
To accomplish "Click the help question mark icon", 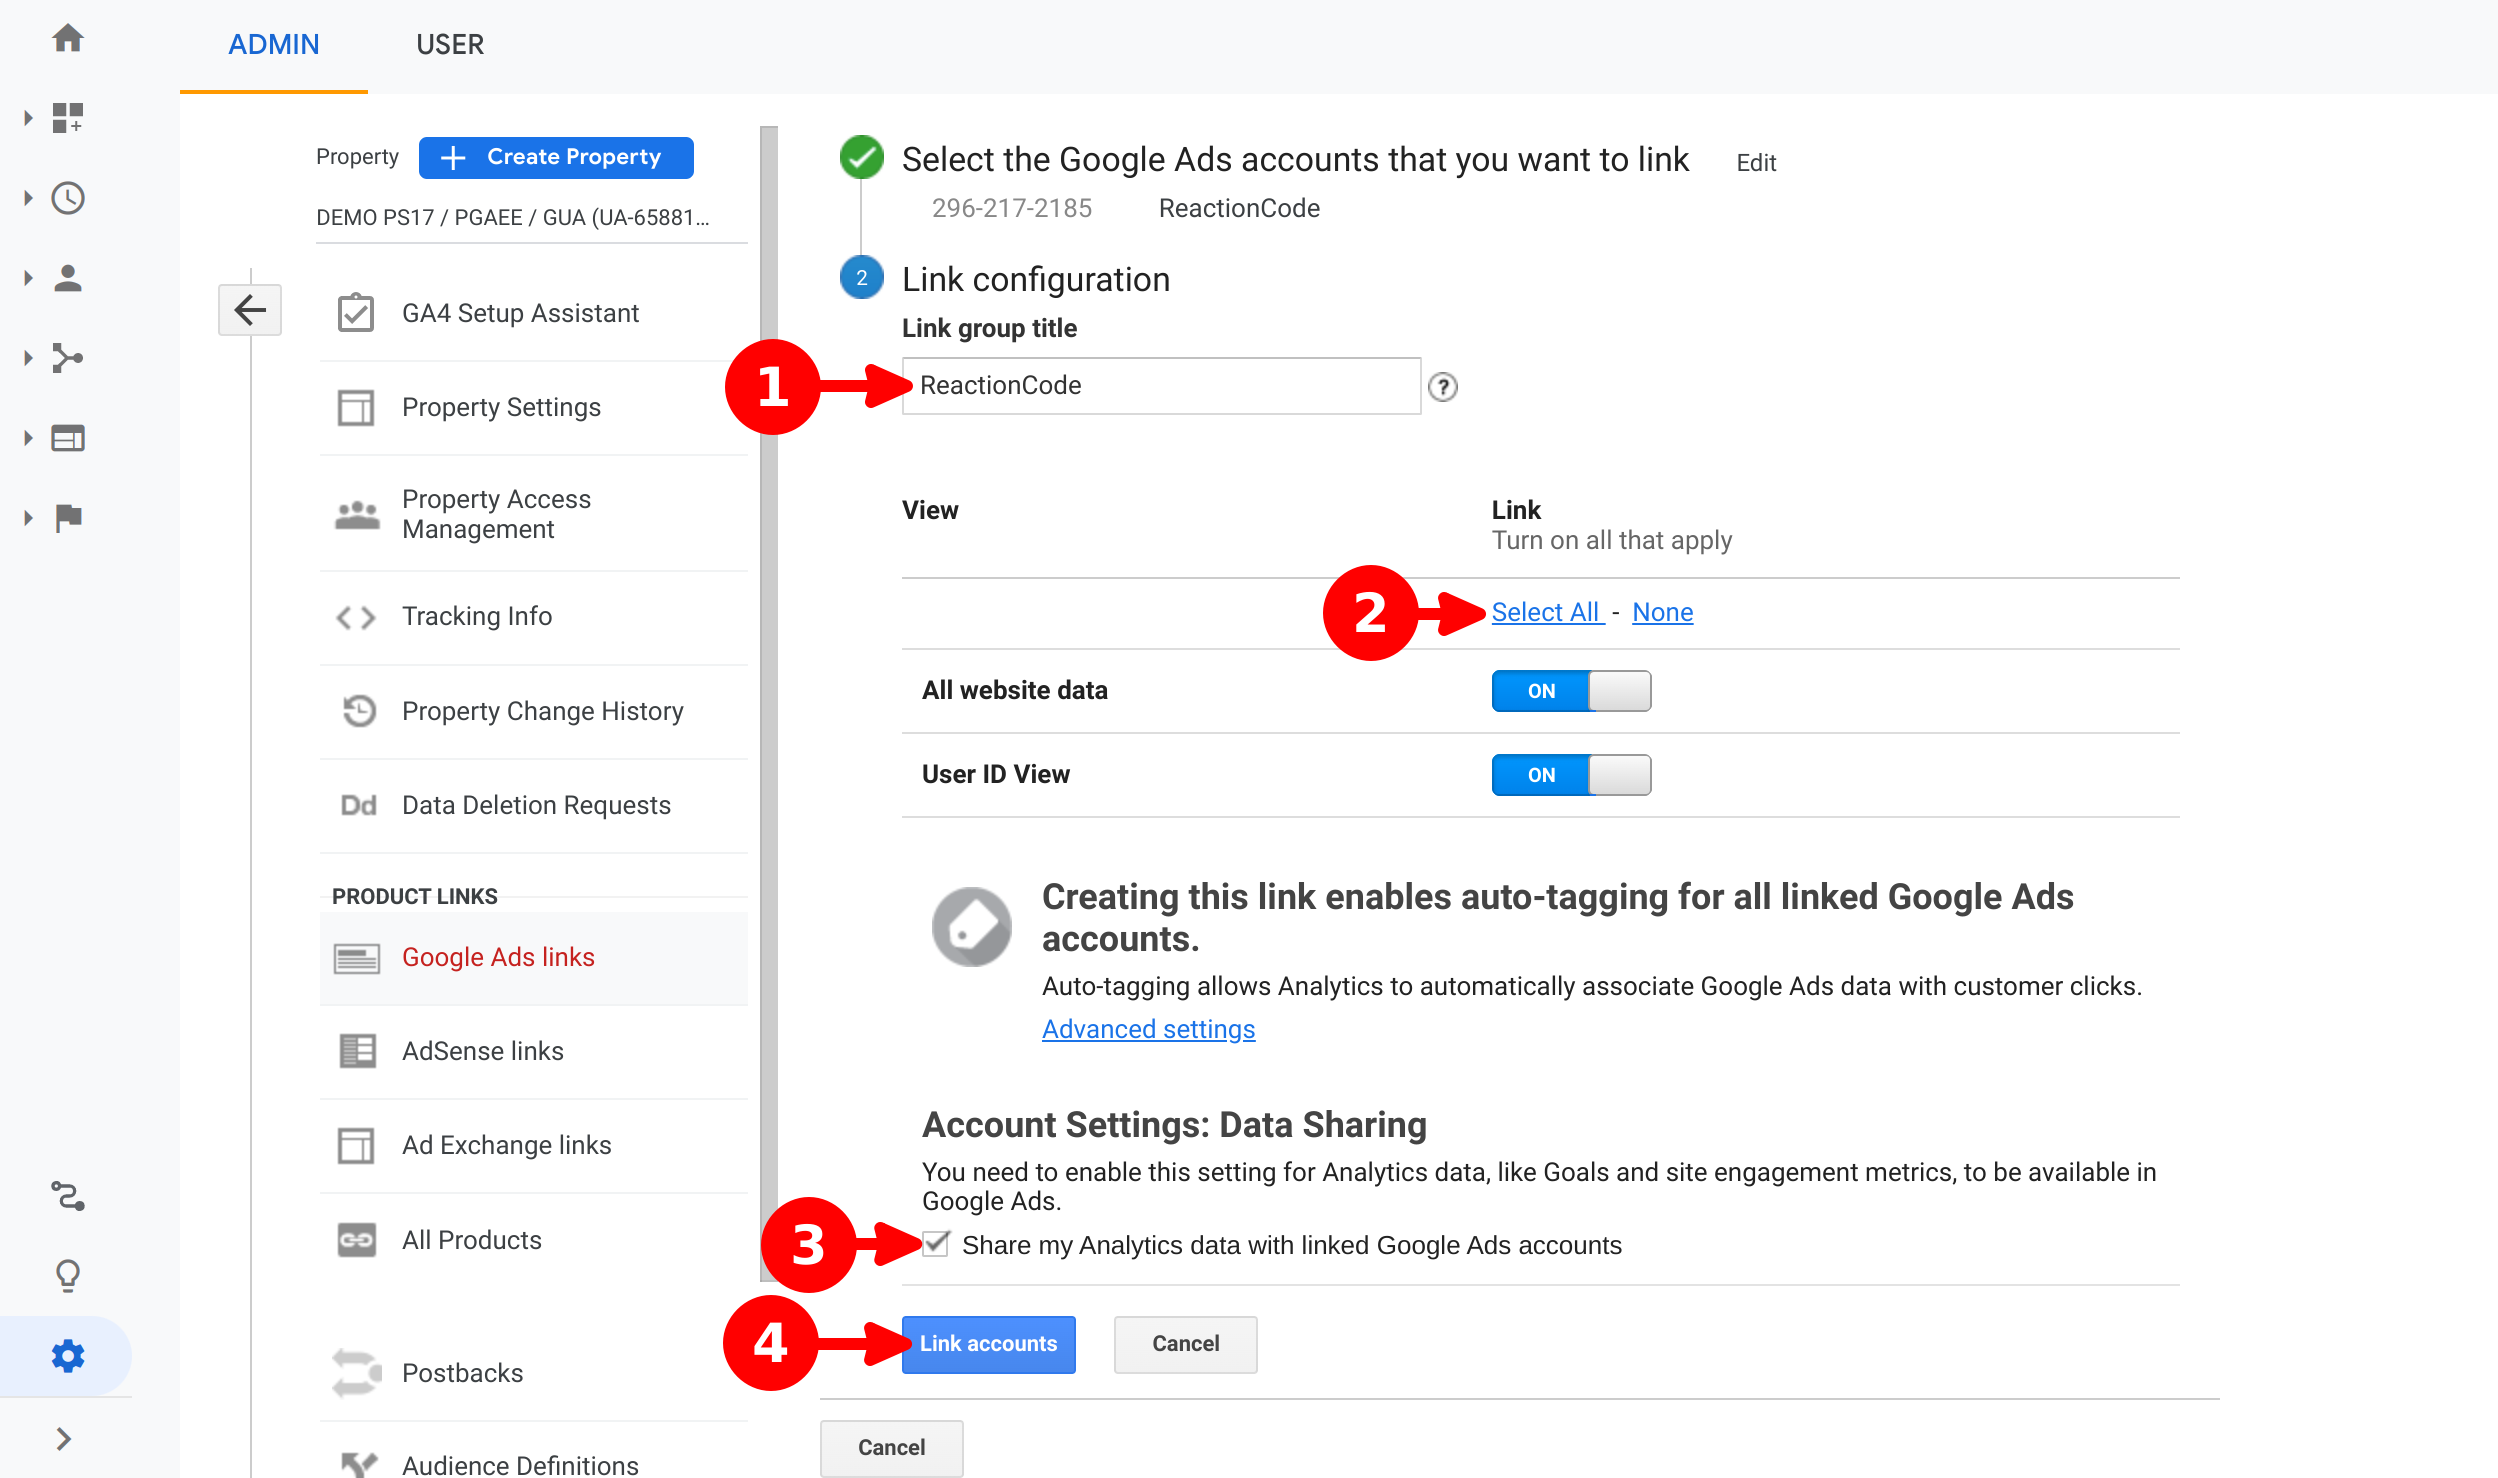I will coord(1442,387).
